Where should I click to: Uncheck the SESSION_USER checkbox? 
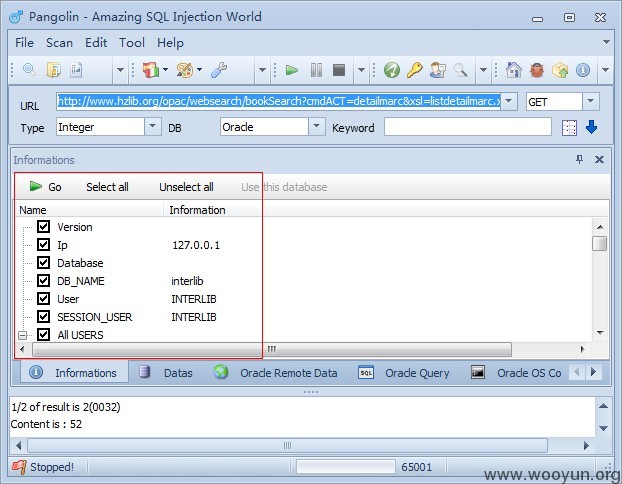[x=43, y=317]
